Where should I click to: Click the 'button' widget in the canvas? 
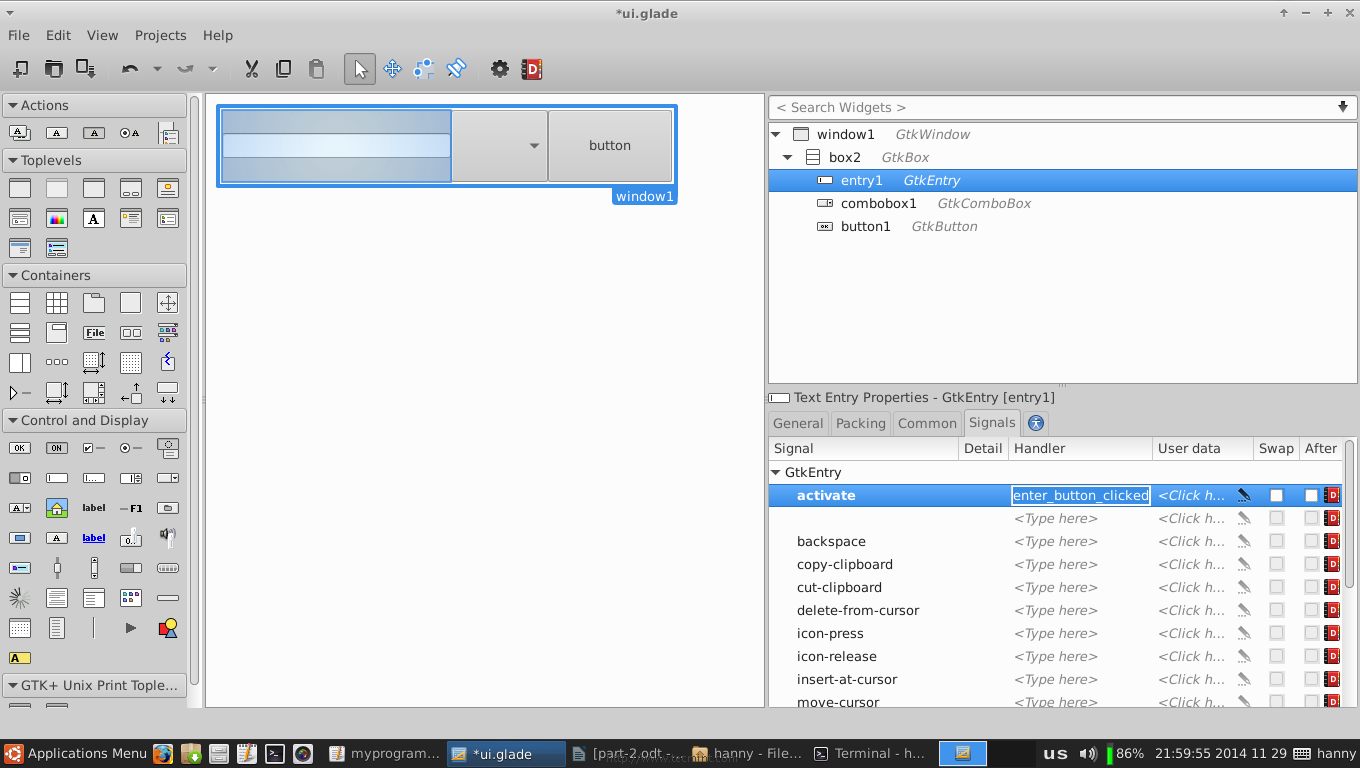point(609,146)
